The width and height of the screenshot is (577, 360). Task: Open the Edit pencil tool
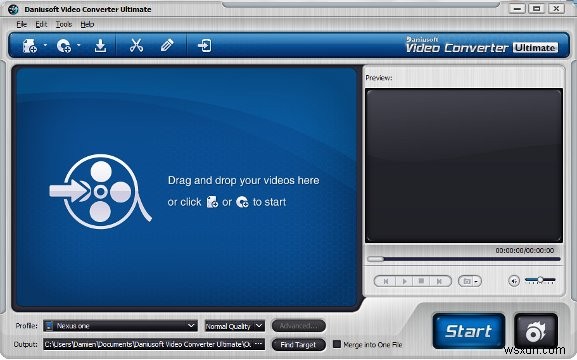[167, 46]
